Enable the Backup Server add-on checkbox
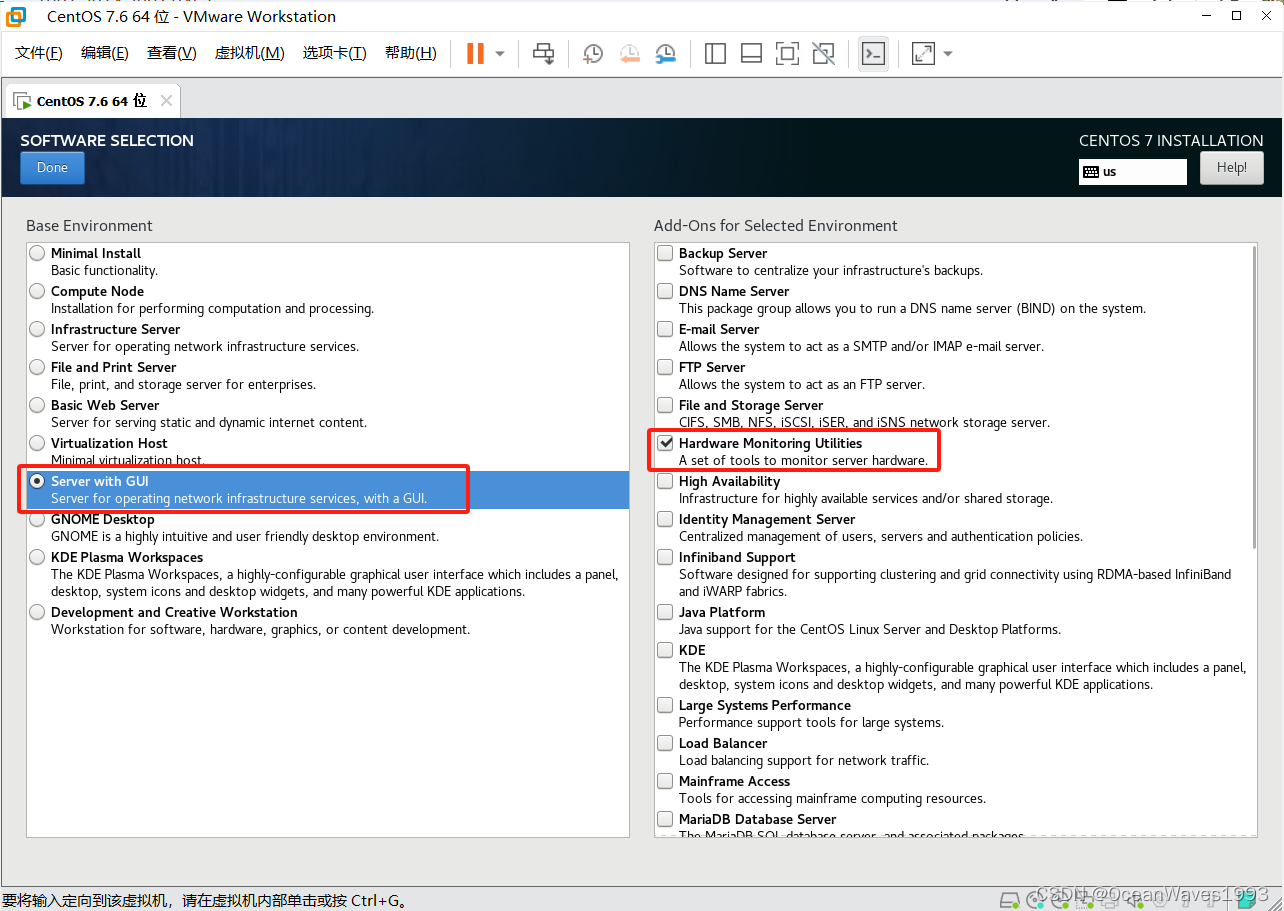The image size is (1284, 911). click(x=665, y=253)
